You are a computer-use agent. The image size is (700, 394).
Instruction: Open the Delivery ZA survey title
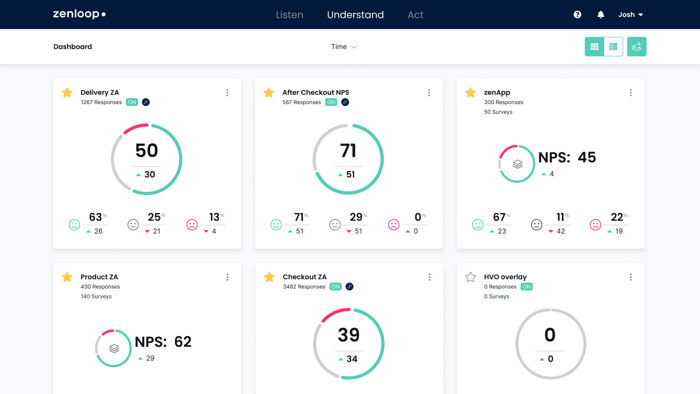100,92
